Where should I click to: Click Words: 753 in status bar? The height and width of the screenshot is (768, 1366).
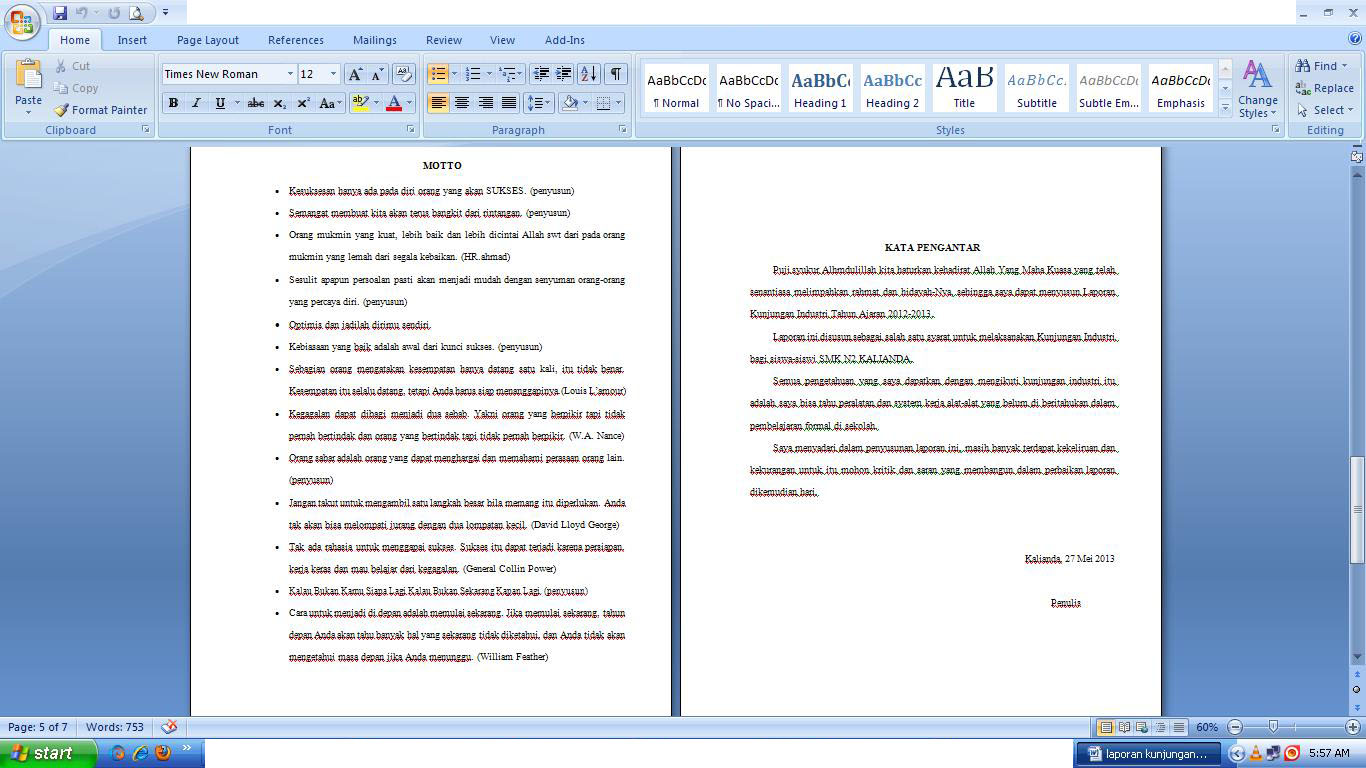114,727
